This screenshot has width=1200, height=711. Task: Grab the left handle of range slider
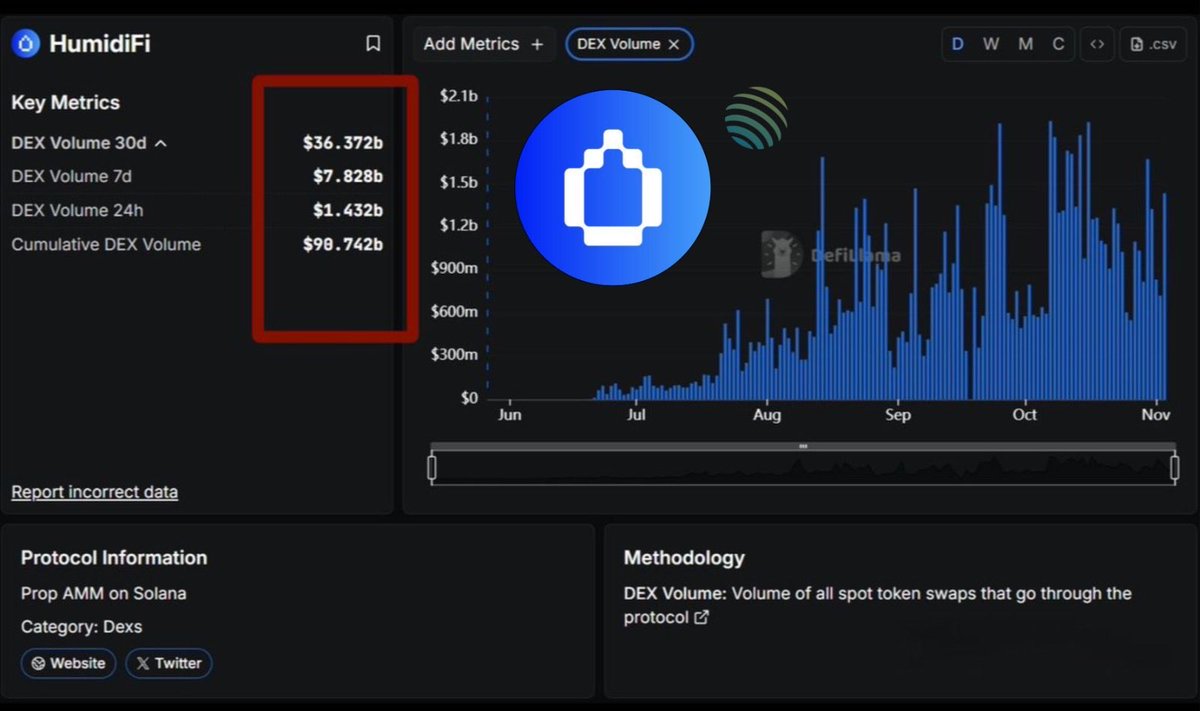coord(432,468)
